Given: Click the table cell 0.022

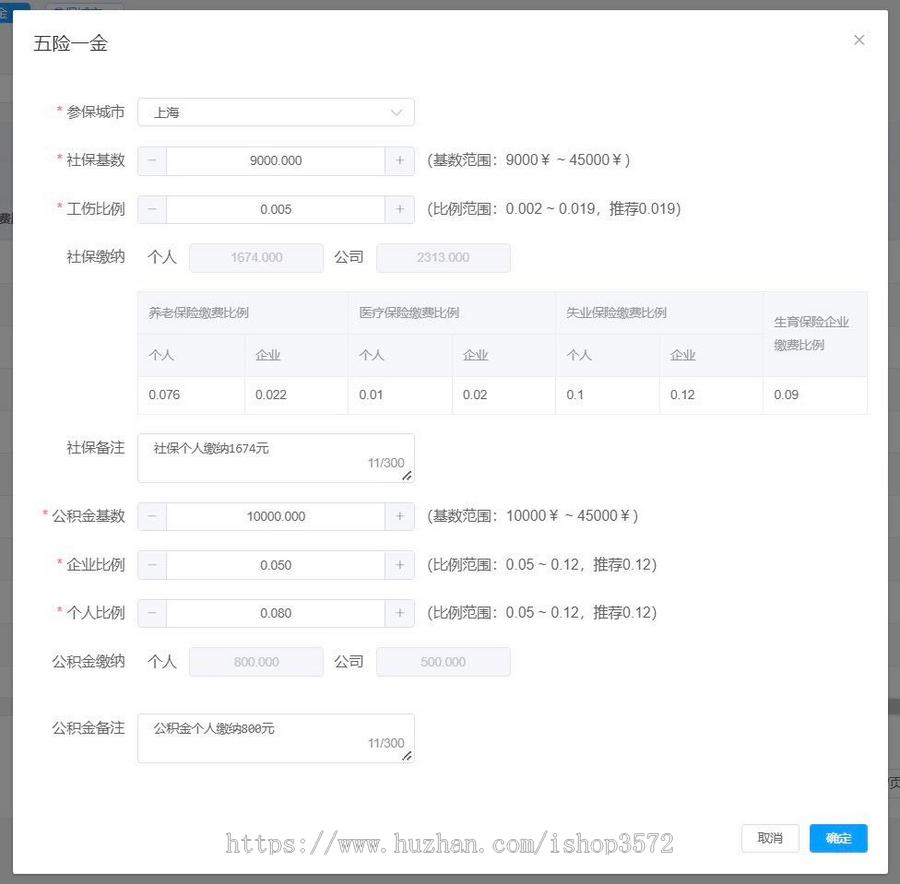Looking at the screenshot, I should (296, 395).
